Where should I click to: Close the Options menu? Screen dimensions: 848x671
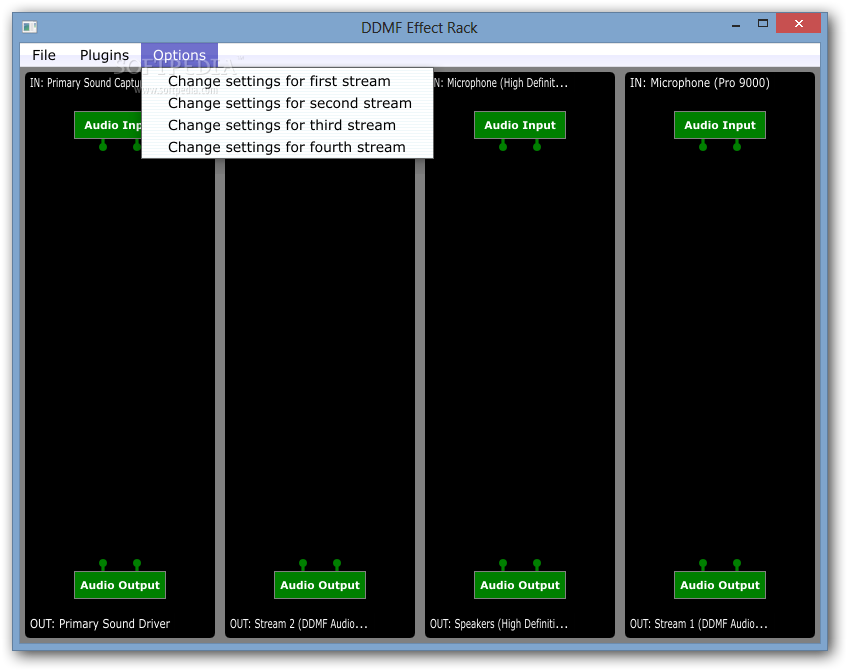click(179, 55)
